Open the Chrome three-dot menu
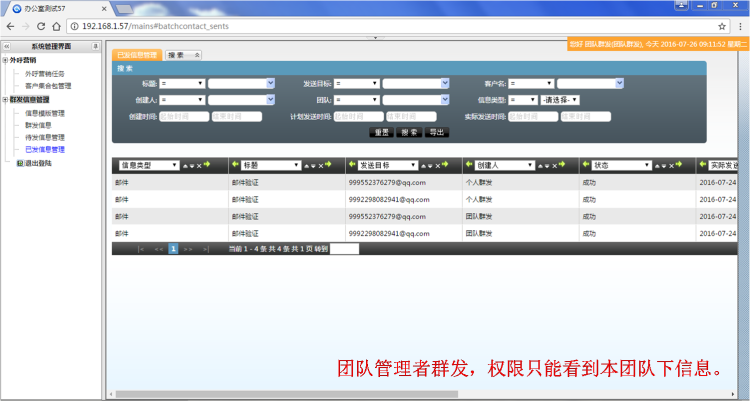 (739, 26)
